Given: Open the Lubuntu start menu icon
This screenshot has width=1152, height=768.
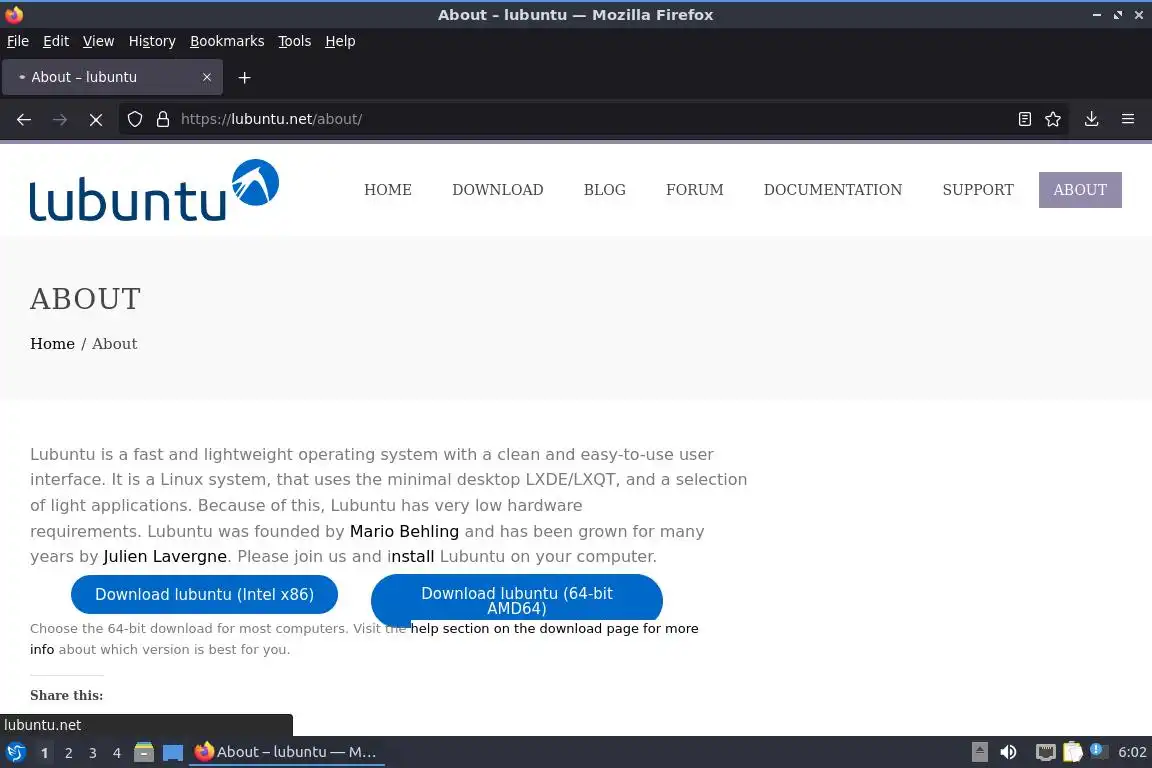Looking at the screenshot, I should tap(15, 752).
